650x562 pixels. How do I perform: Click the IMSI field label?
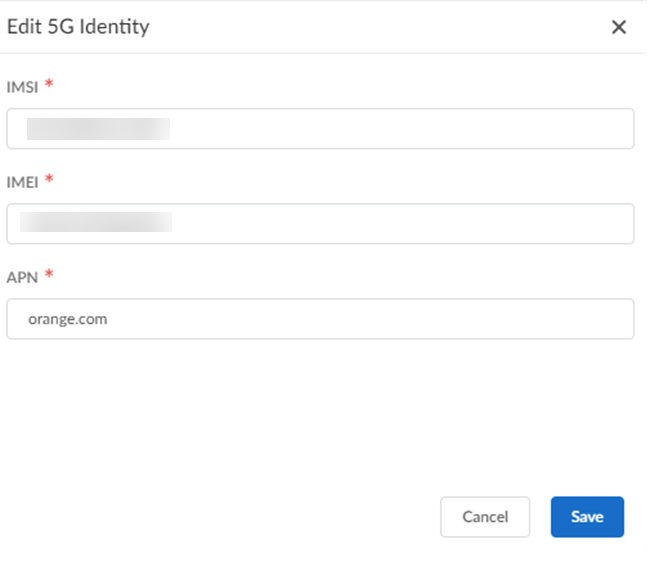(x=22, y=86)
